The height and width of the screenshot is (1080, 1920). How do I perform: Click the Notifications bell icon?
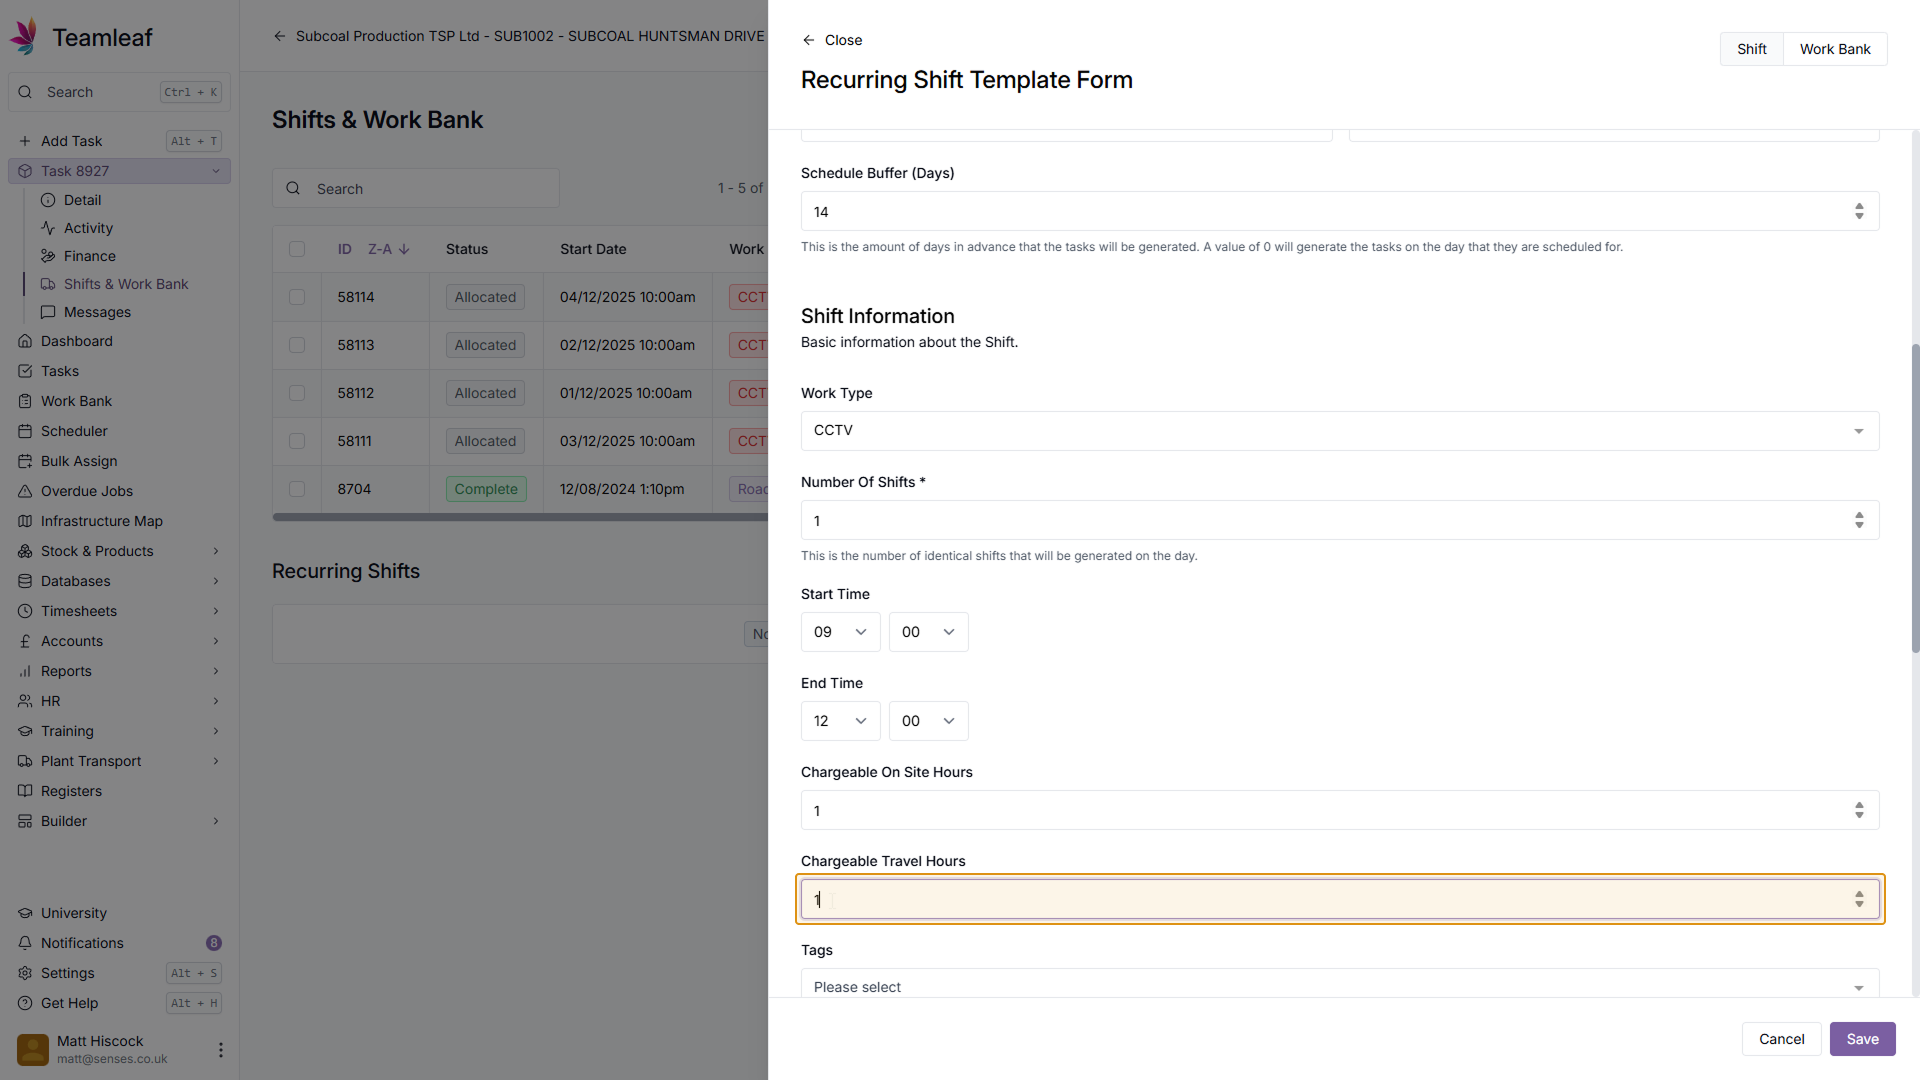pos(25,943)
